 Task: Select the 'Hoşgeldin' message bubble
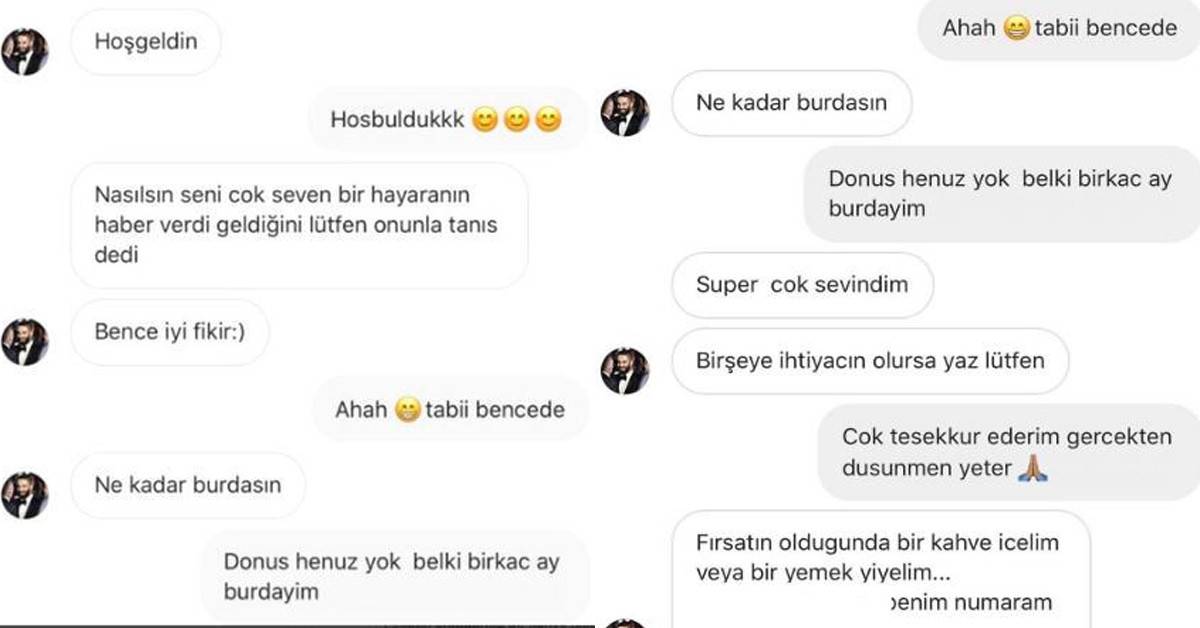pos(146,43)
